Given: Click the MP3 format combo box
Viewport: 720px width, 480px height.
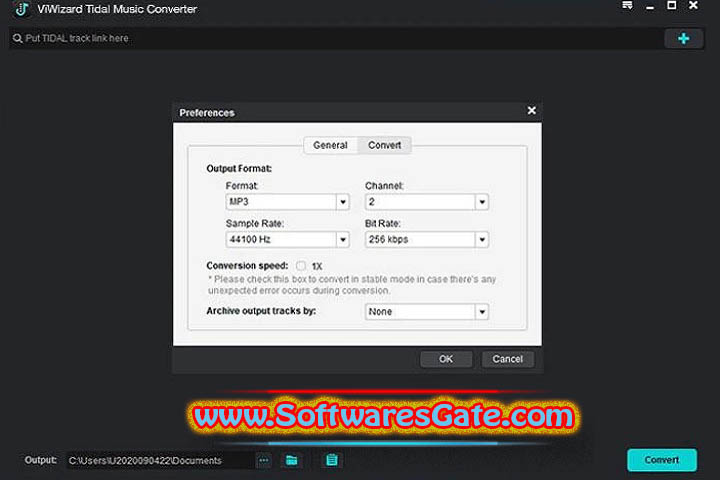Looking at the screenshot, I should point(287,202).
